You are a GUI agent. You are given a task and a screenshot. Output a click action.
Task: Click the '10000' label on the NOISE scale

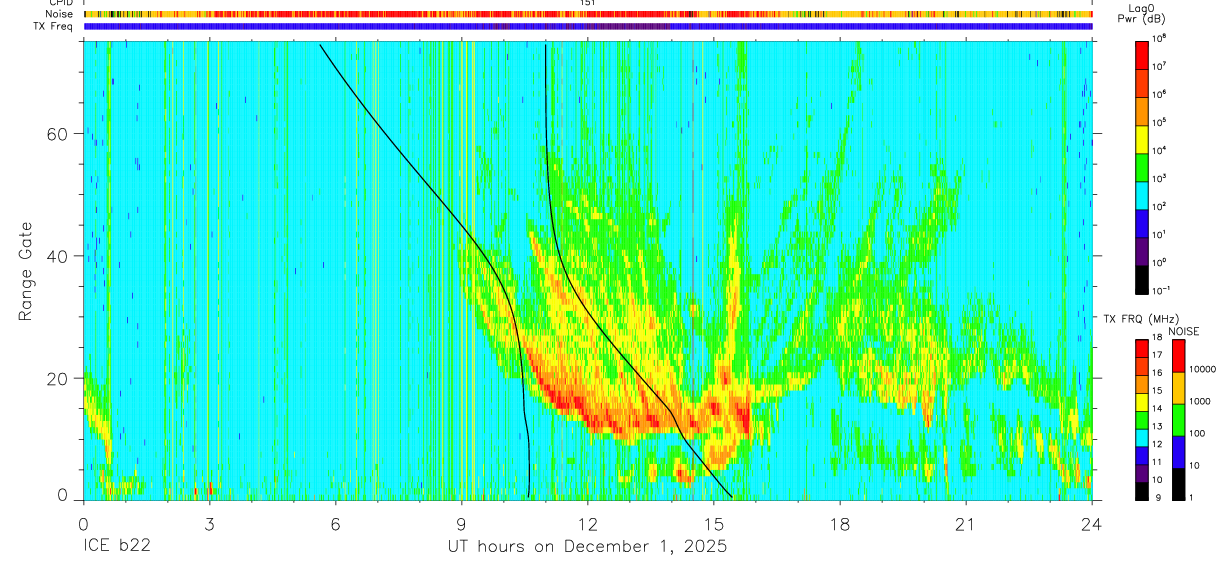pyautogui.click(x=1202, y=370)
